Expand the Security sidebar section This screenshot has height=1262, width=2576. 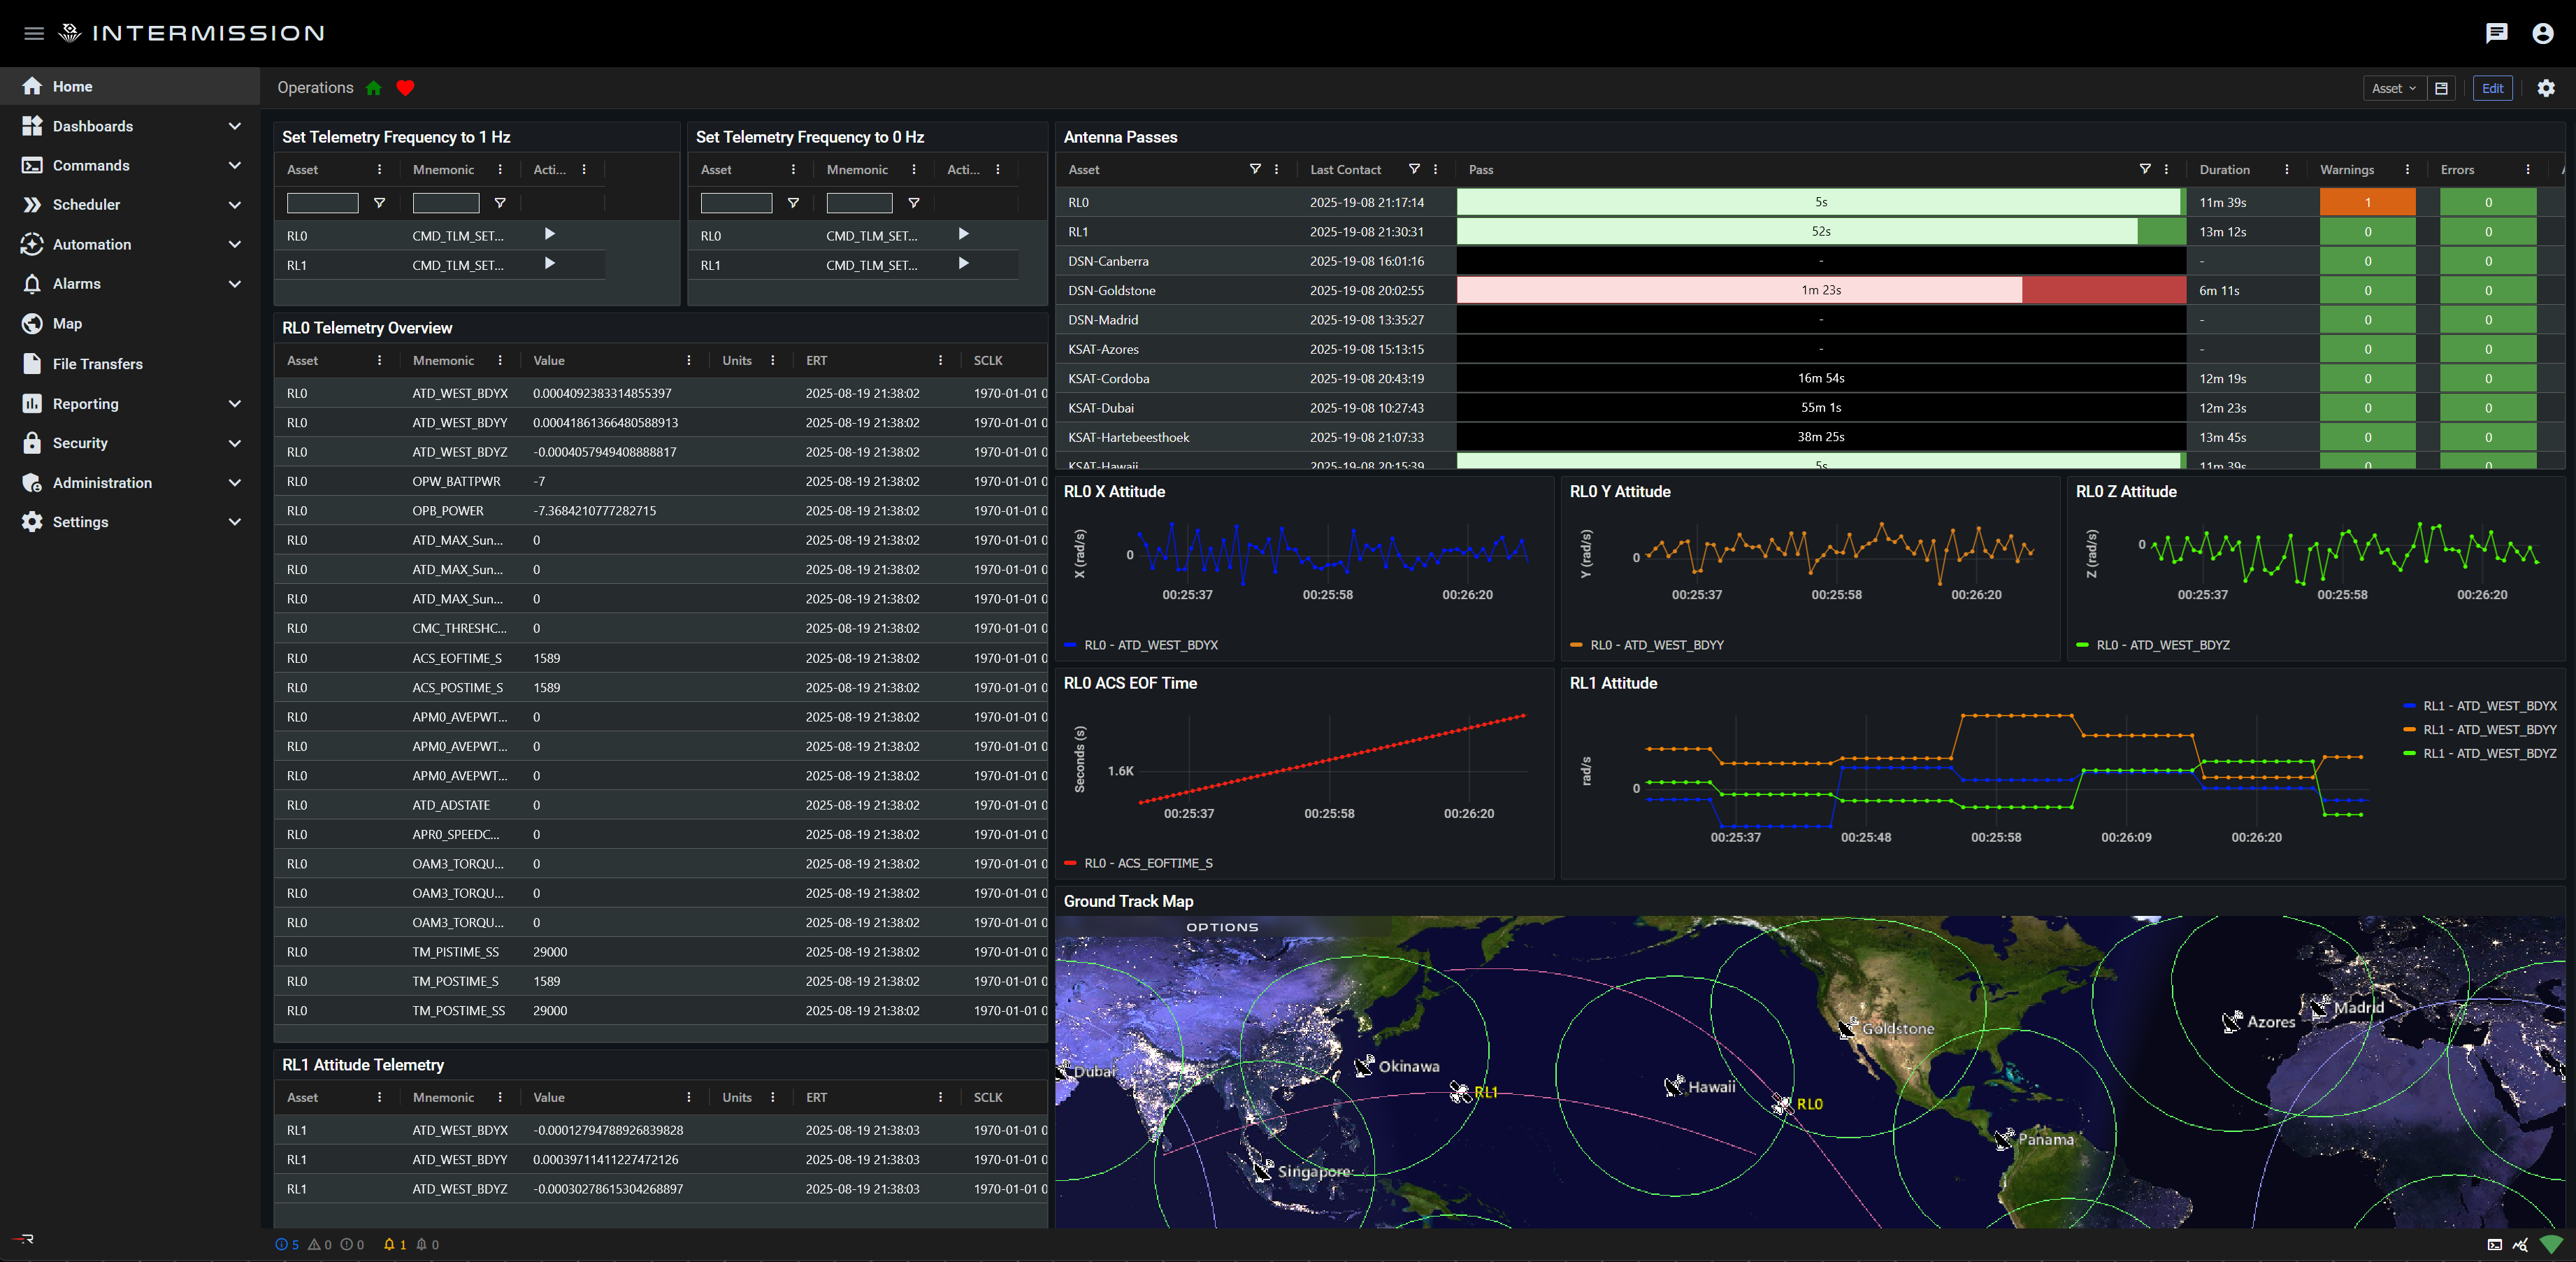pos(130,443)
